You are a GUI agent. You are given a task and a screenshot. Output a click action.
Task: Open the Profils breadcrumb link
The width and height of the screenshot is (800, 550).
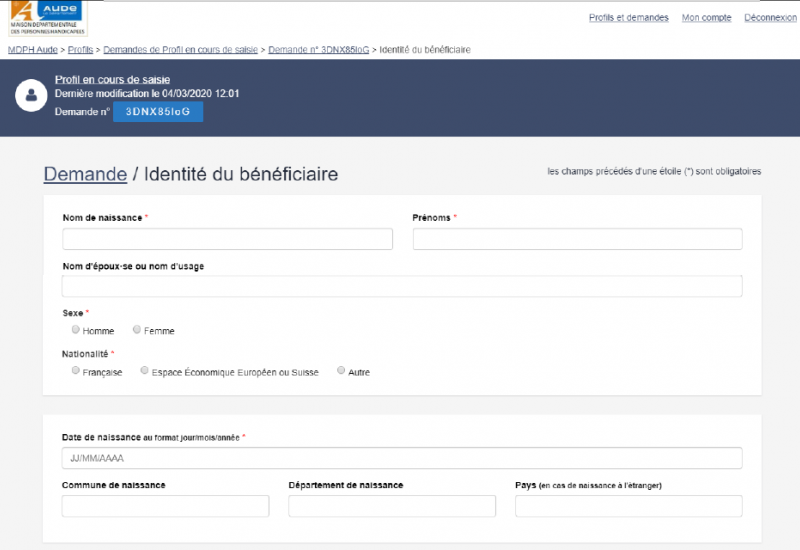pos(81,49)
